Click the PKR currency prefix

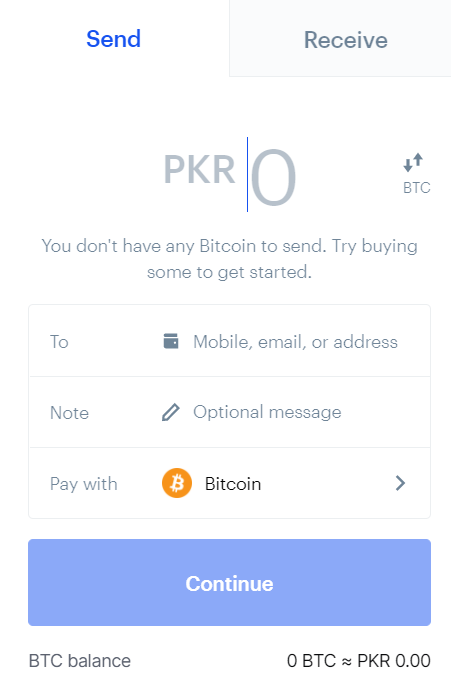[199, 170]
